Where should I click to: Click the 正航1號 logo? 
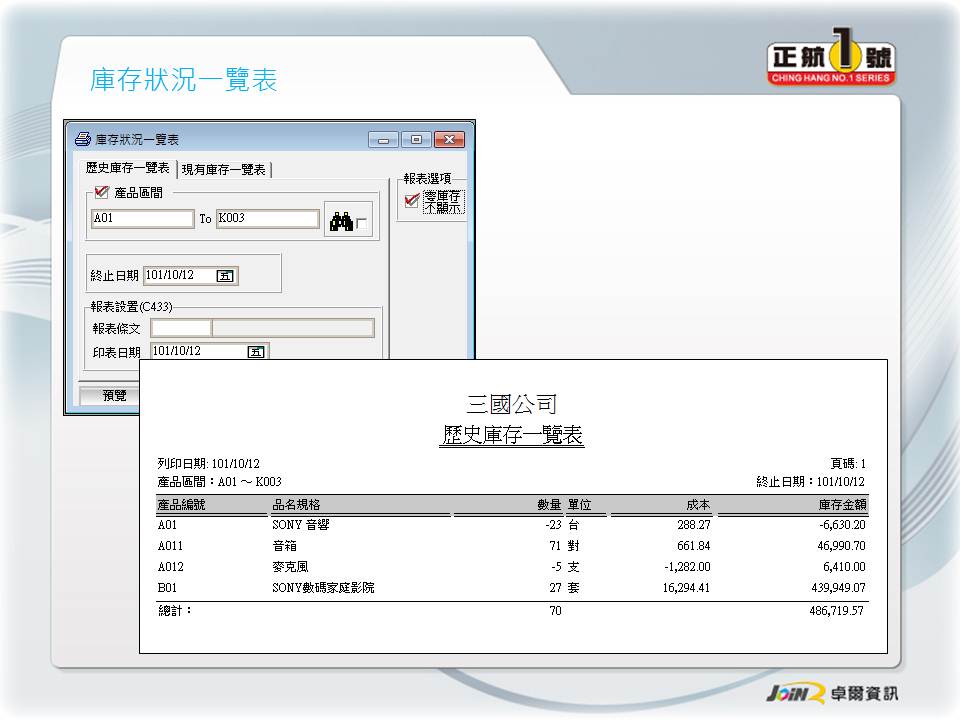(x=831, y=61)
